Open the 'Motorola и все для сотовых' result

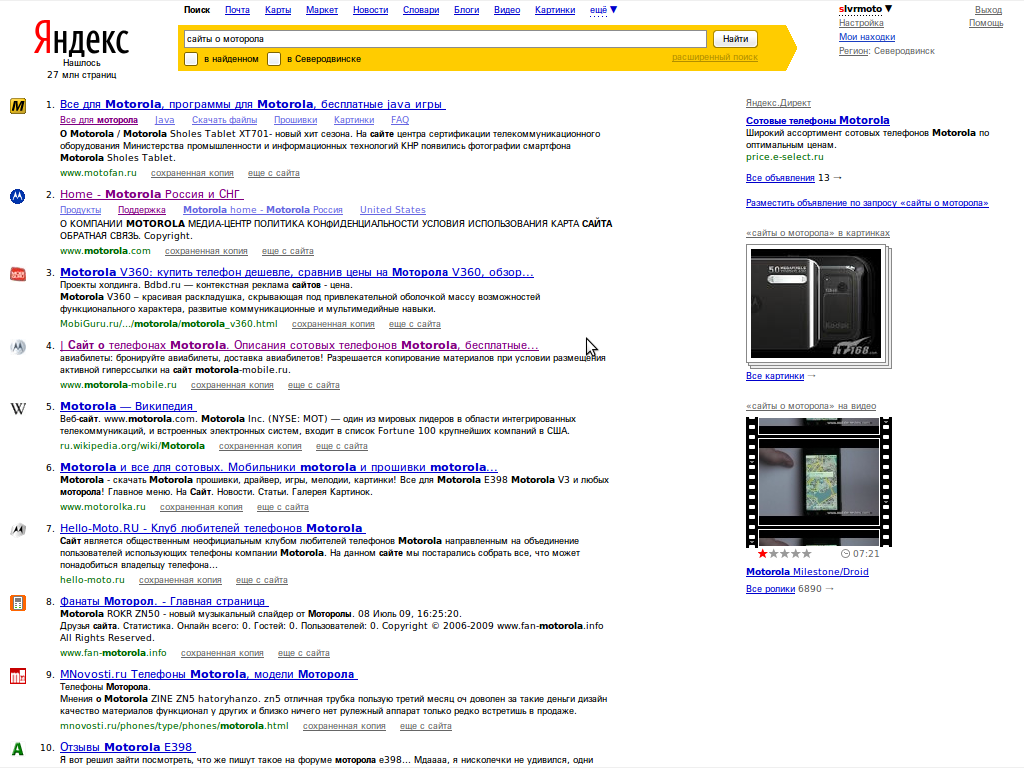pyautogui.click(x=279, y=468)
